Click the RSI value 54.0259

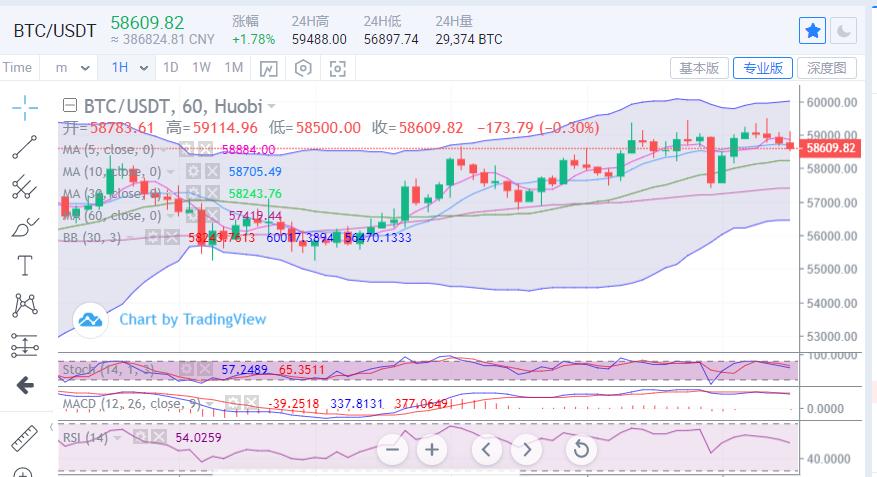coord(199,438)
